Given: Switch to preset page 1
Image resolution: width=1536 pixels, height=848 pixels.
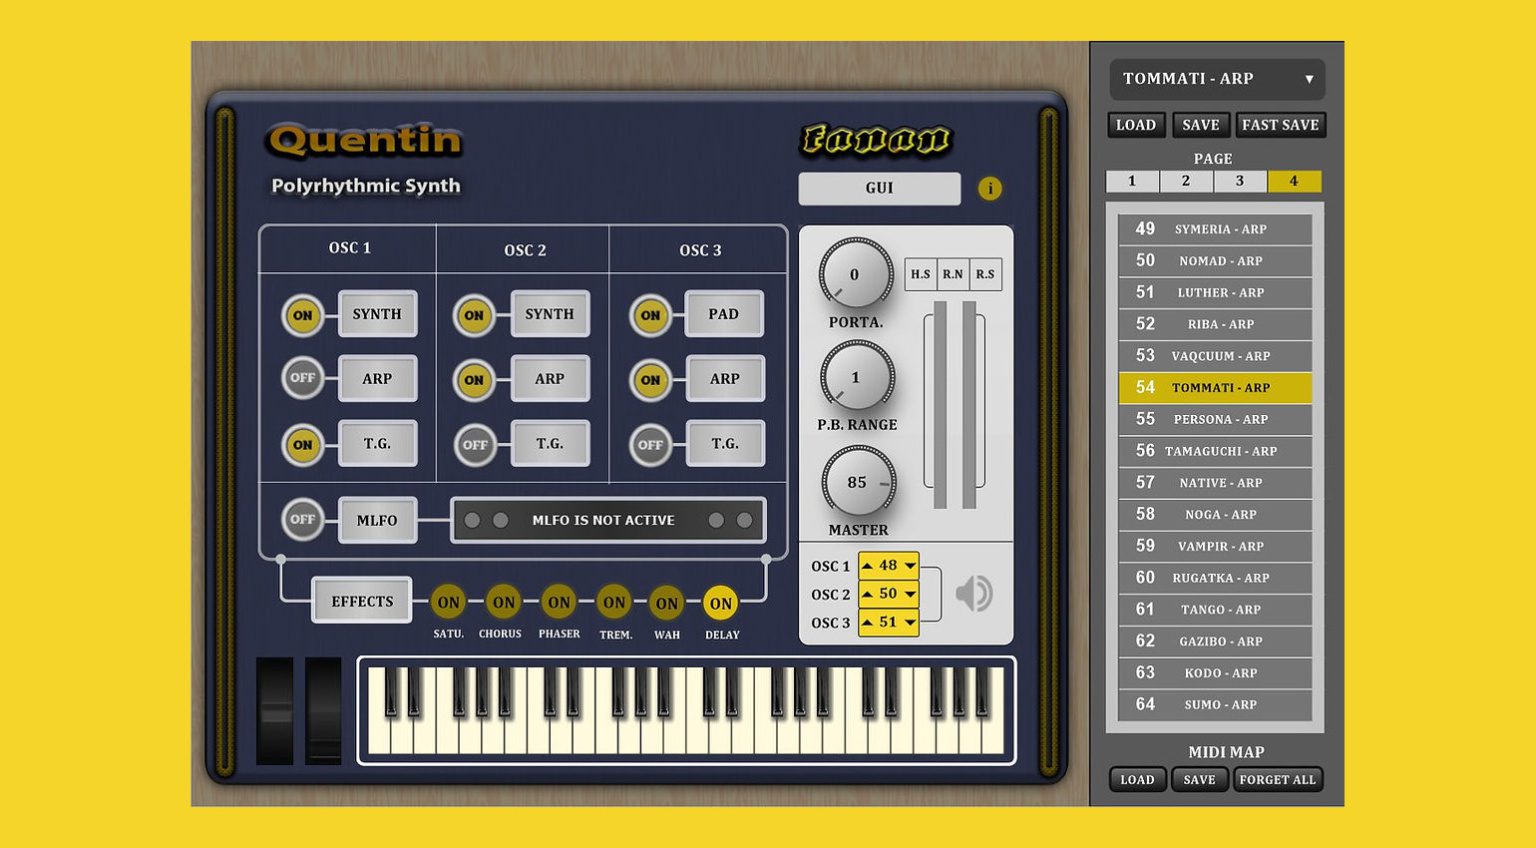Looking at the screenshot, I should click(1131, 181).
